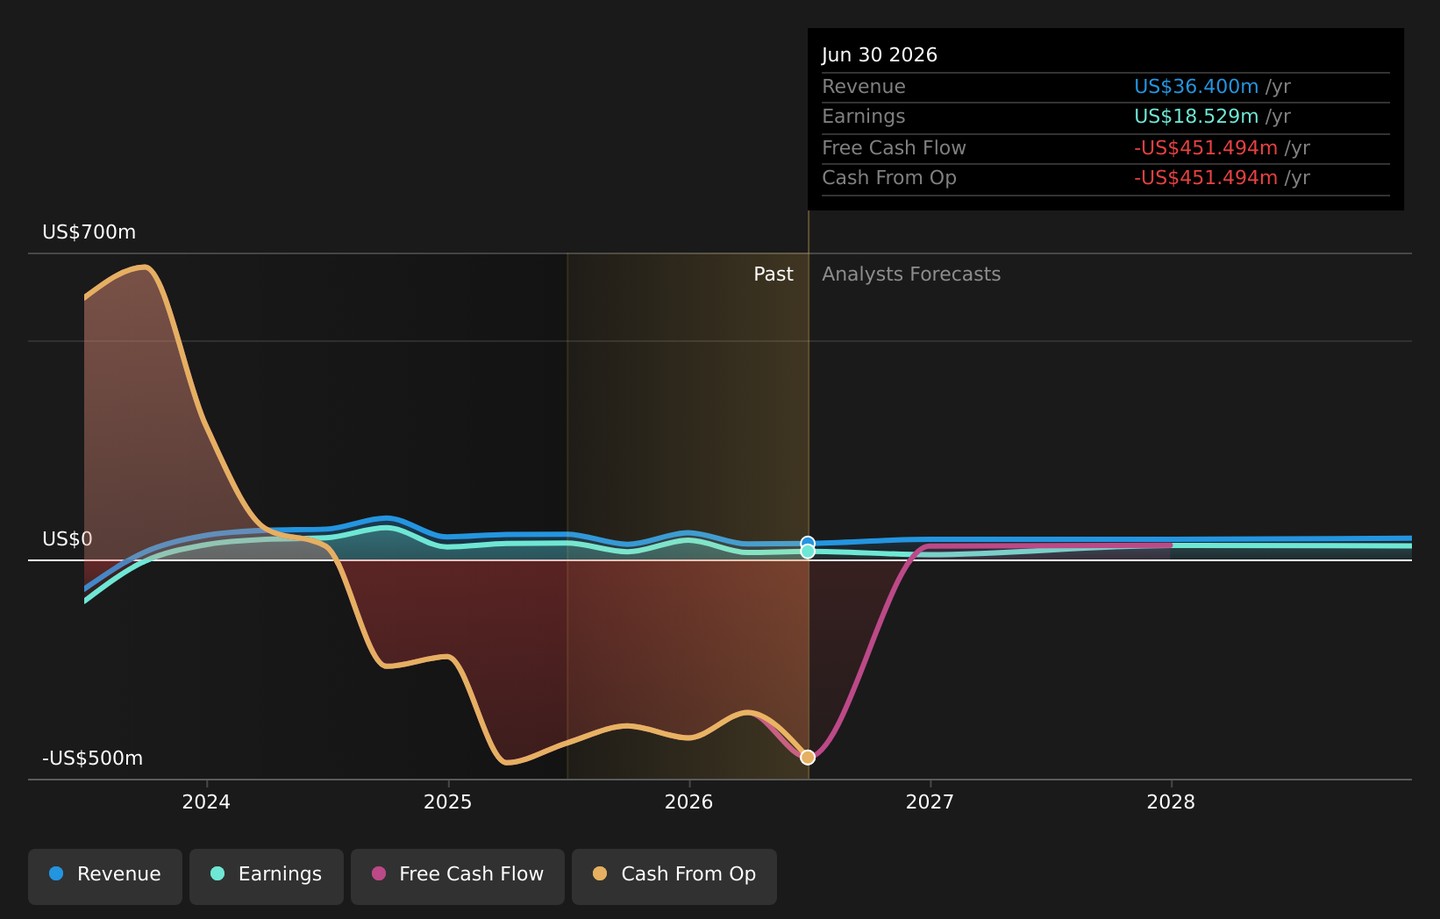Click the US$36.400m revenue value in tooltip

1196,87
